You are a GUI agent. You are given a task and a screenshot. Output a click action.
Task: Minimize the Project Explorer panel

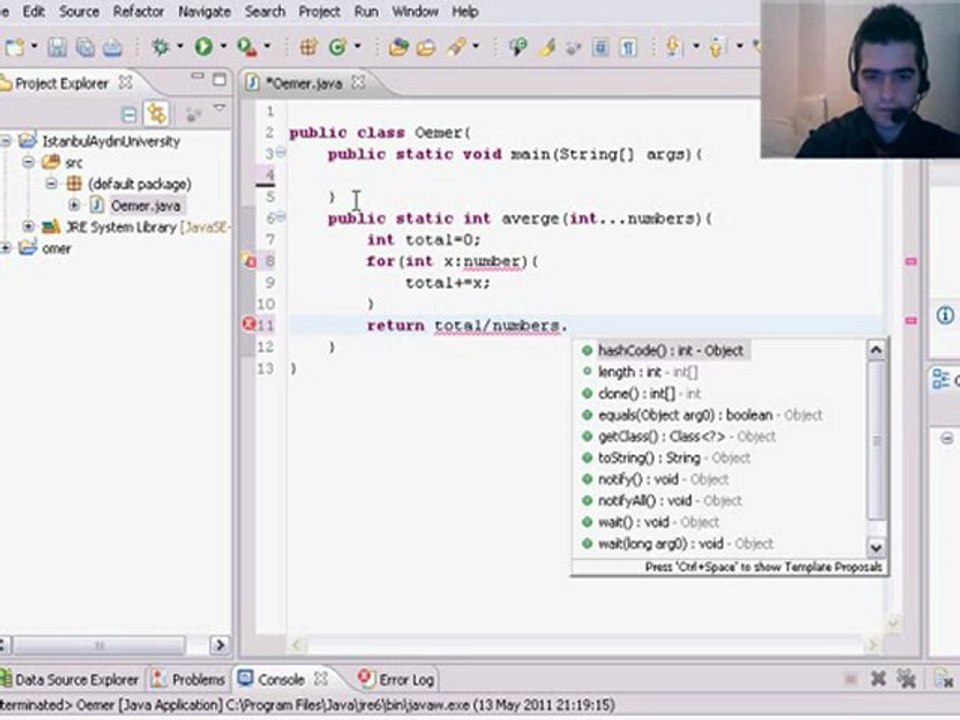tap(197, 78)
